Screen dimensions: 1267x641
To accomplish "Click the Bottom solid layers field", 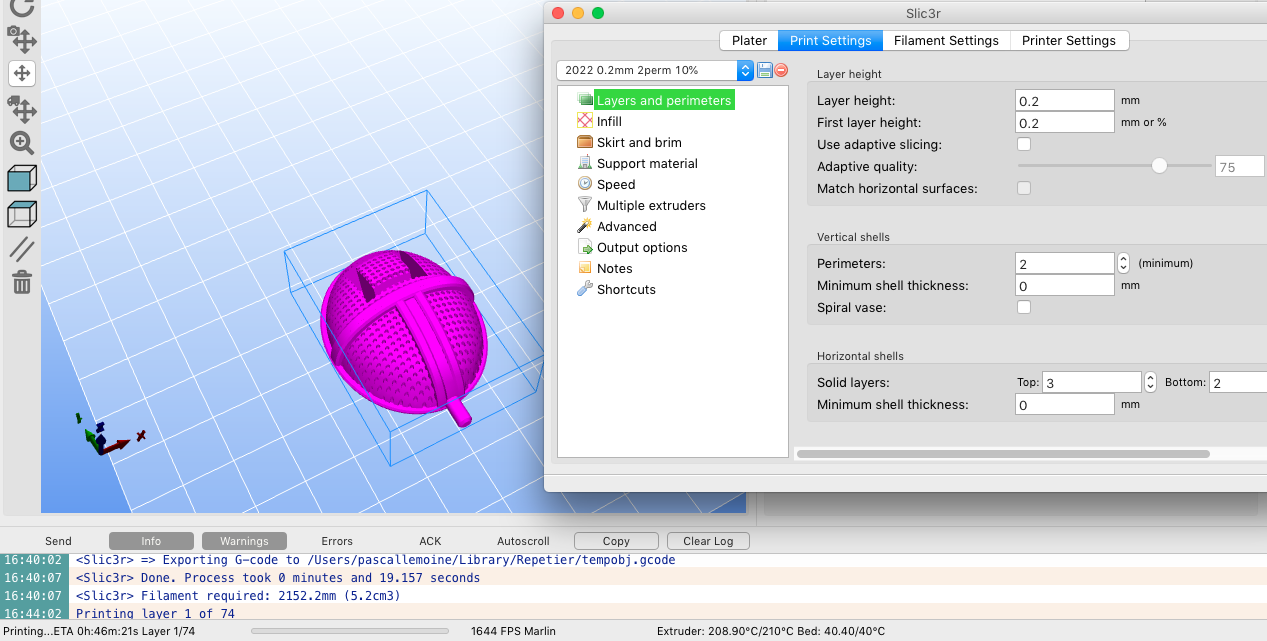I will 1238,383.
